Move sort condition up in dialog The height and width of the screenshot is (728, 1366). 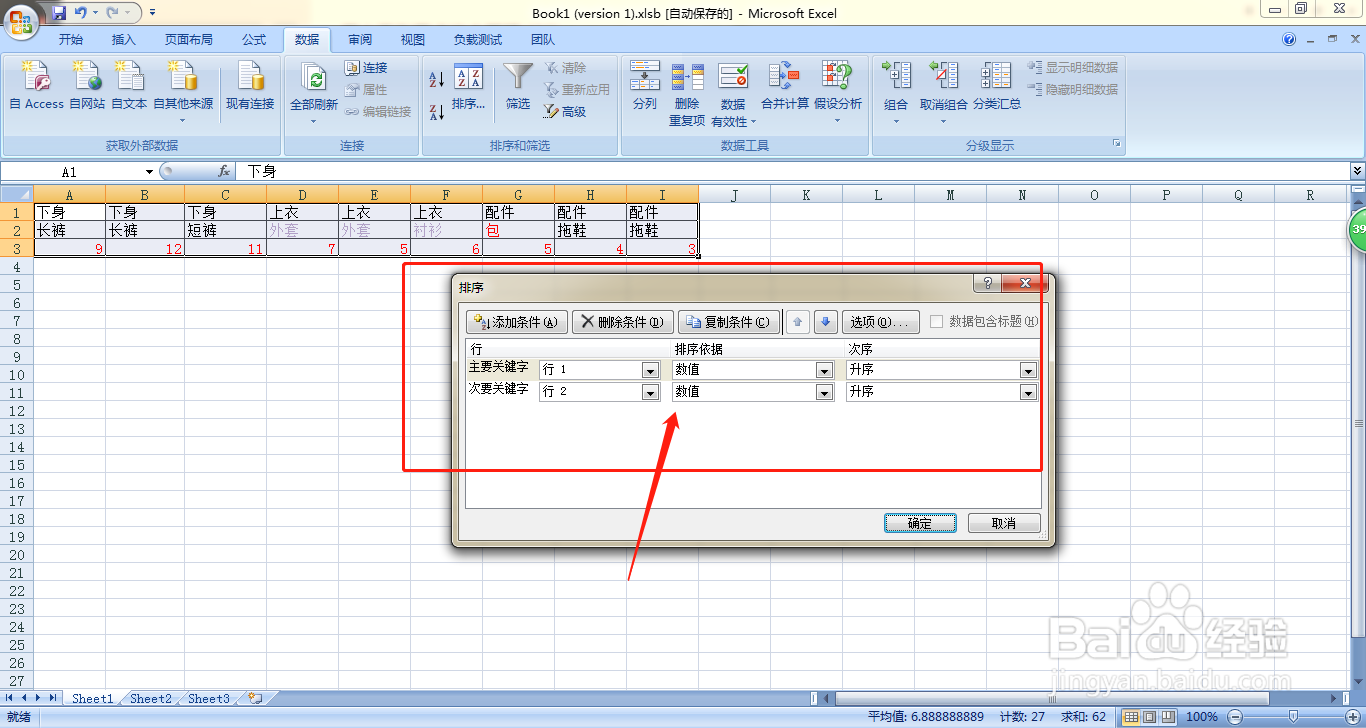(797, 322)
